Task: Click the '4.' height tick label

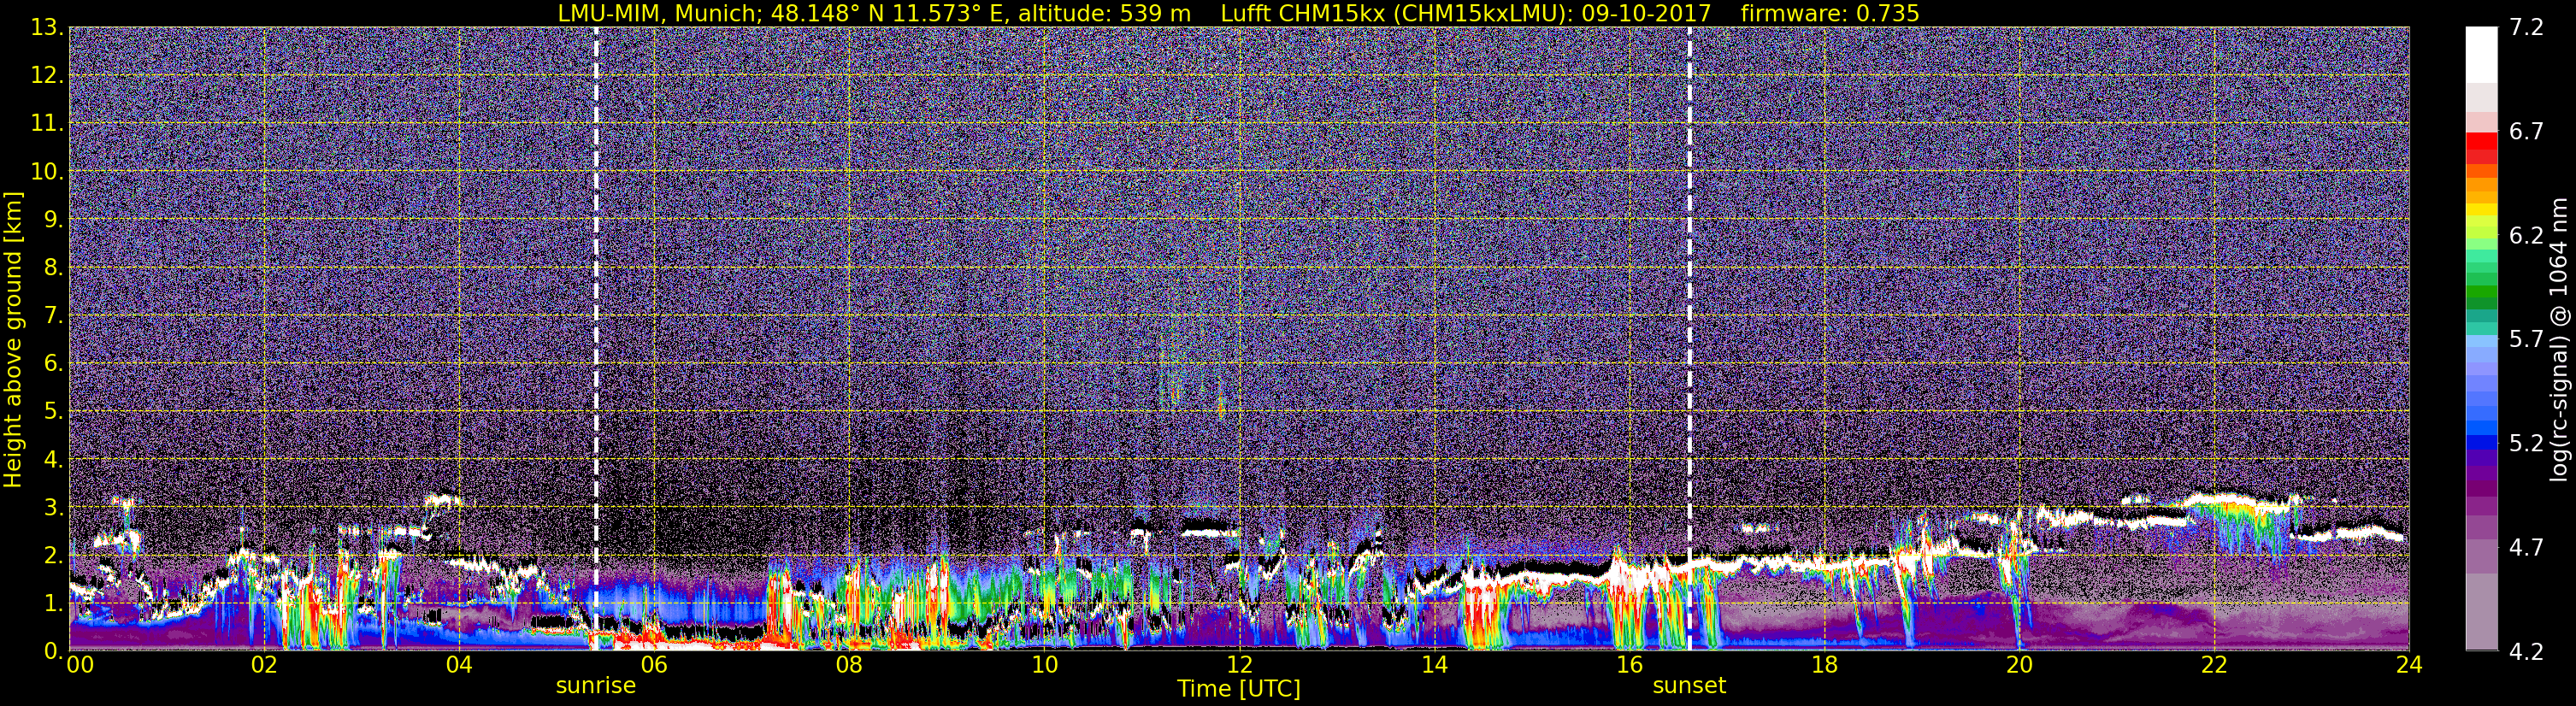Action: coord(53,460)
